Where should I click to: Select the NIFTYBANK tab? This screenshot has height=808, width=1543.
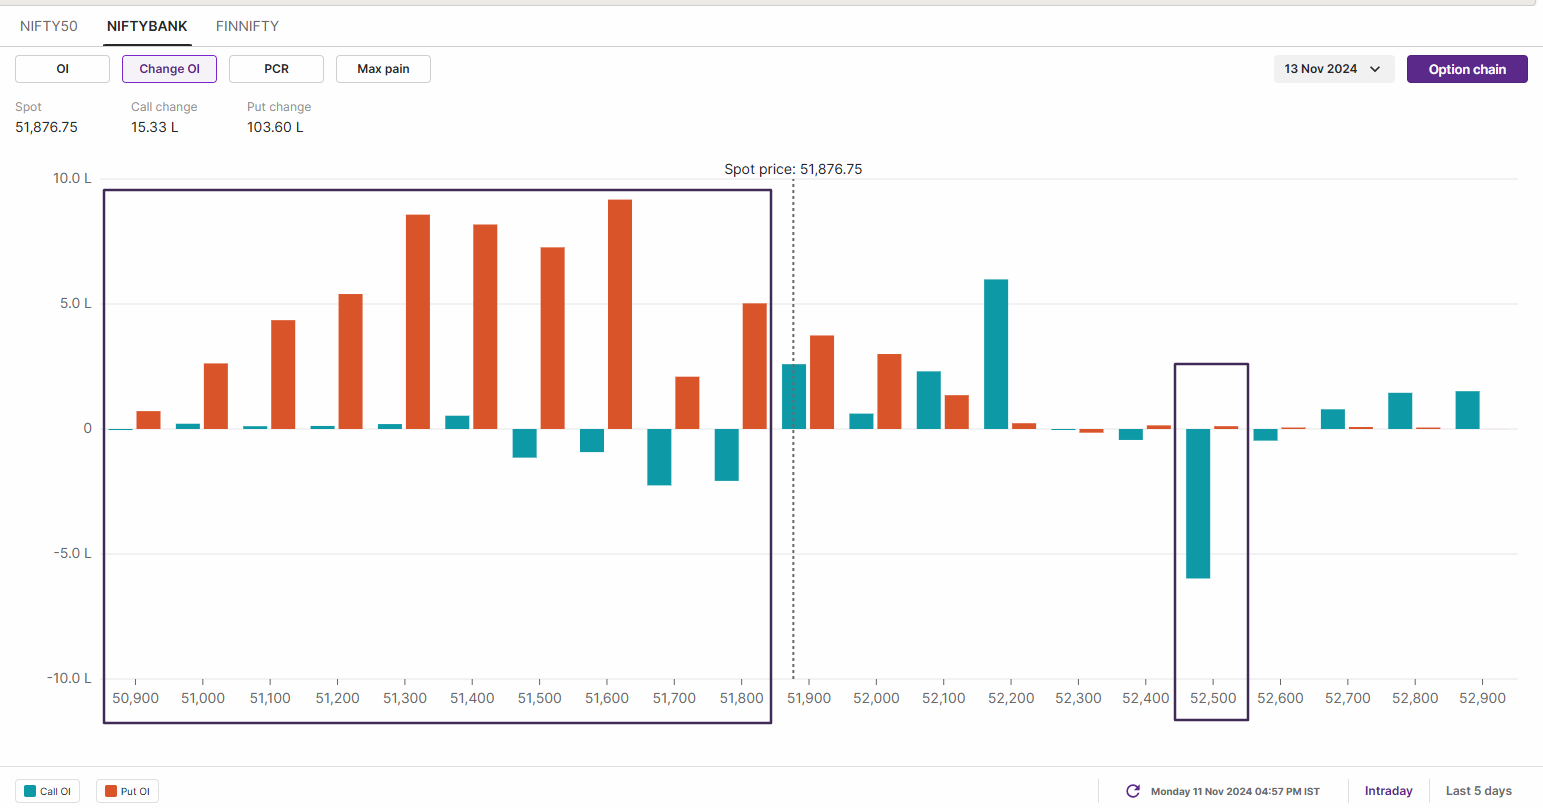(147, 26)
